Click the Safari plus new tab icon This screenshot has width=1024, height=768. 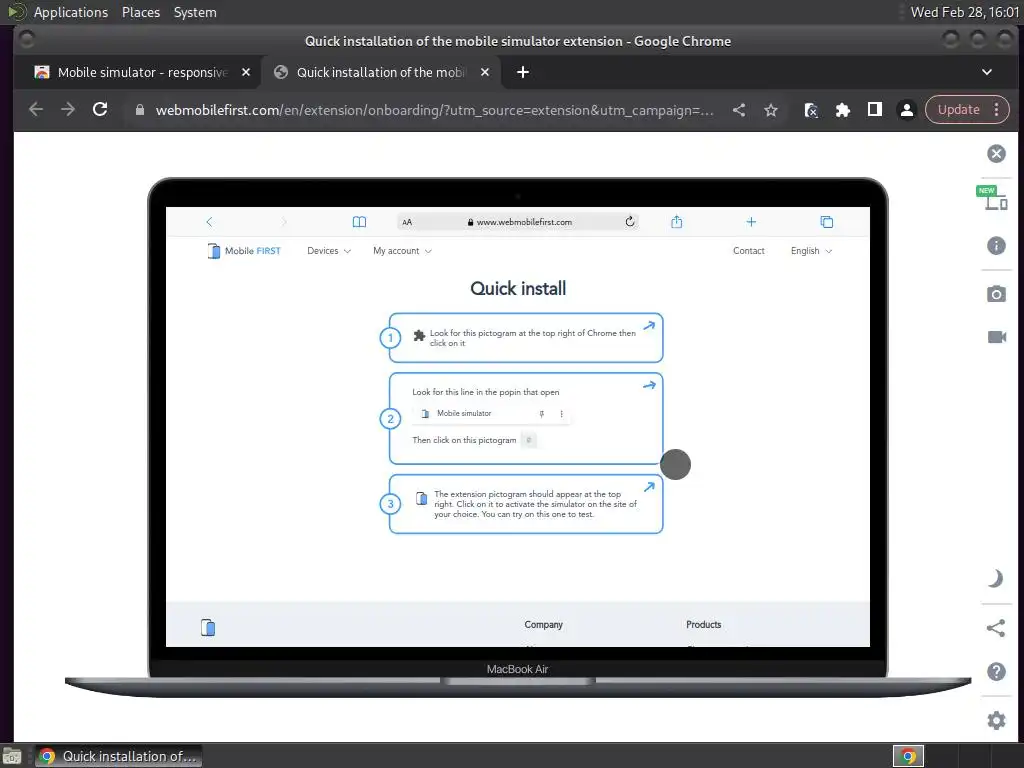tap(751, 222)
